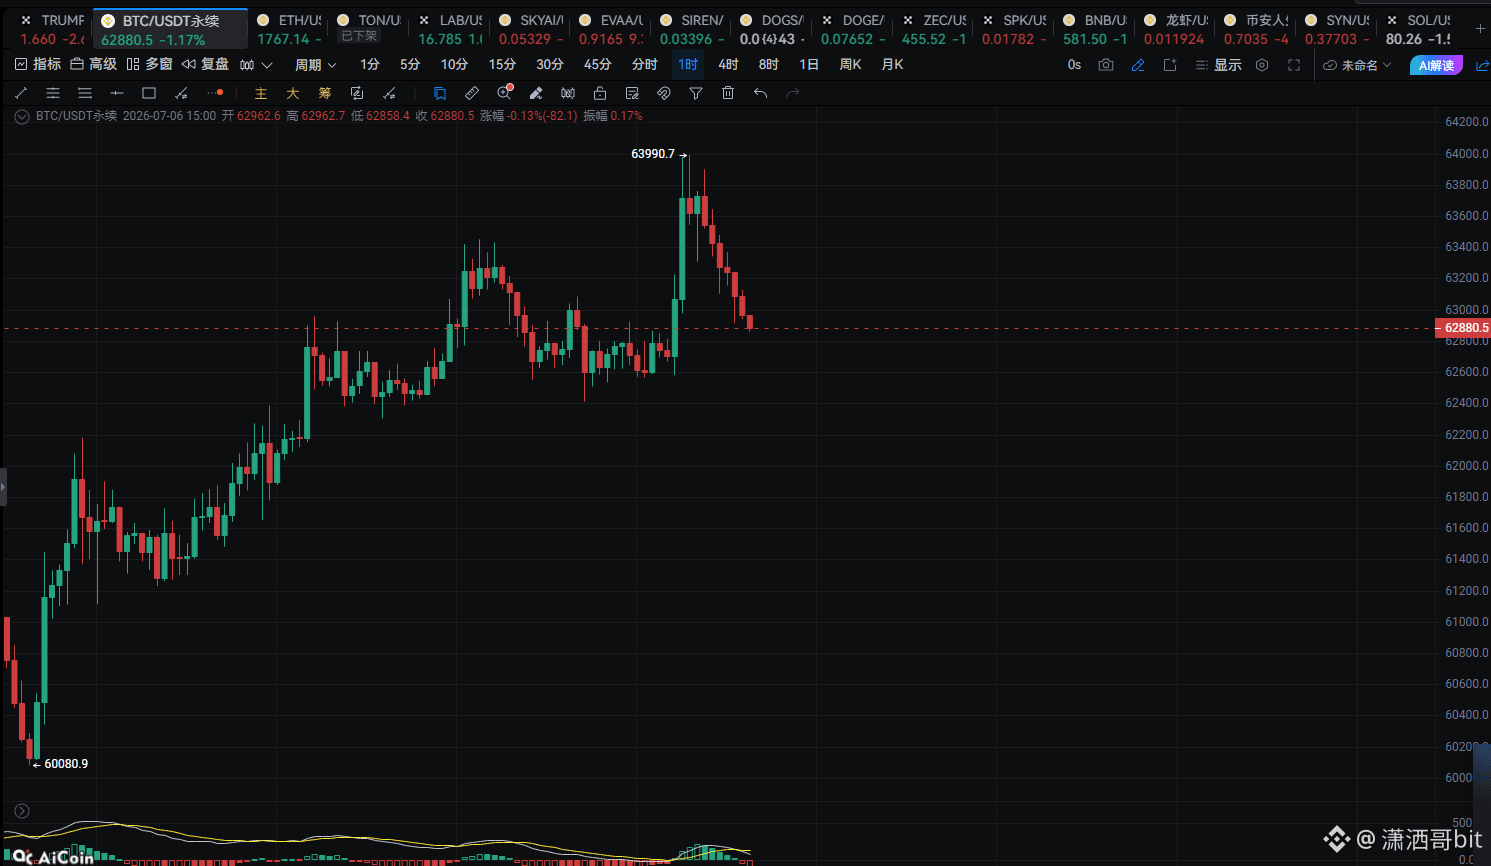Image resolution: width=1491 pixels, height=866 pixels.
Task: Delete drawings with the trash icon
Action: (x=728, y=93)
